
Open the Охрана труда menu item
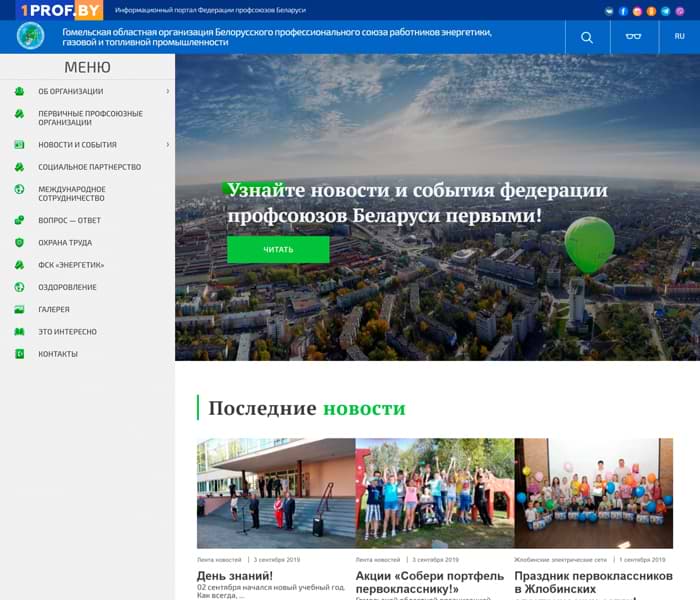[65, 242]
